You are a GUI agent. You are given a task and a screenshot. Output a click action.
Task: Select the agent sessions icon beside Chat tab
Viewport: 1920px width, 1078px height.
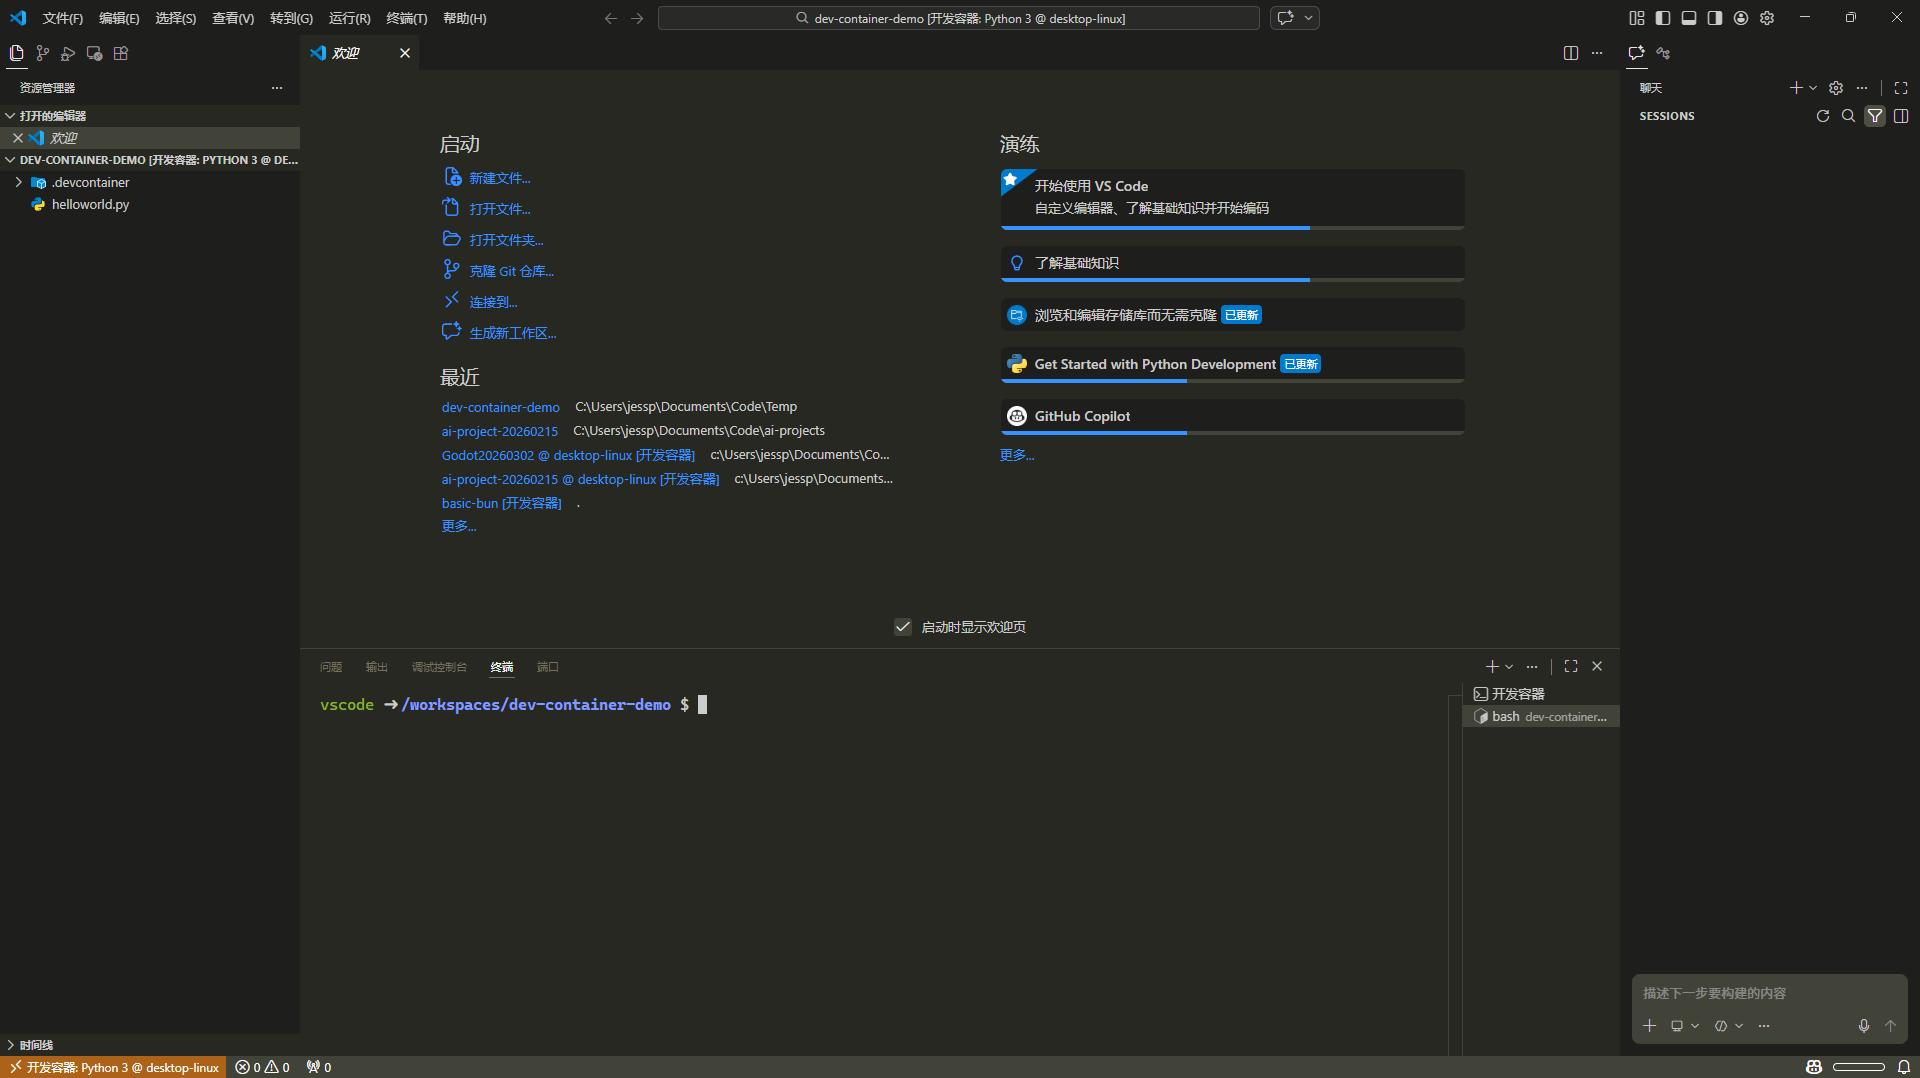tap(1663, 53)
